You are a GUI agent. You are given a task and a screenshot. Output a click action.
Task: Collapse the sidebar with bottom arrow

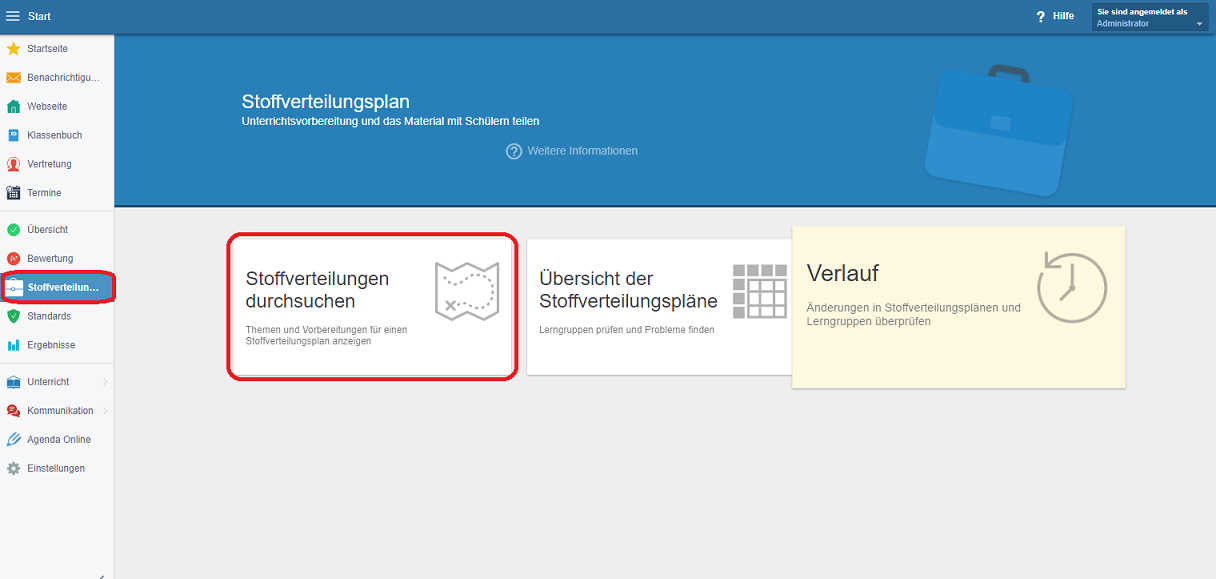pyautogui.click(x=101, y=576)
